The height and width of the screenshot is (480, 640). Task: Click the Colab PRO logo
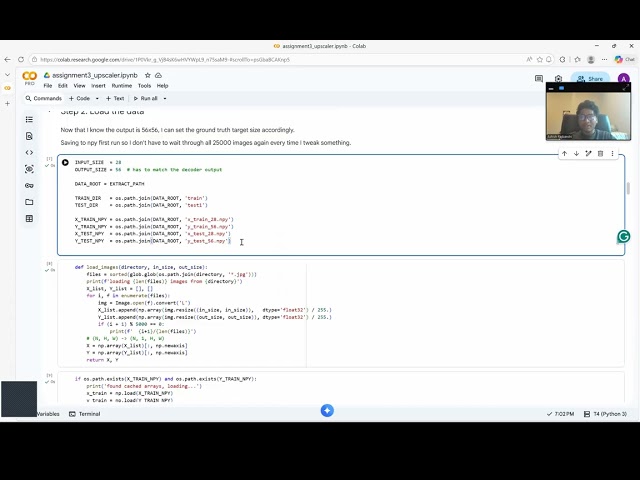point(29,78)
